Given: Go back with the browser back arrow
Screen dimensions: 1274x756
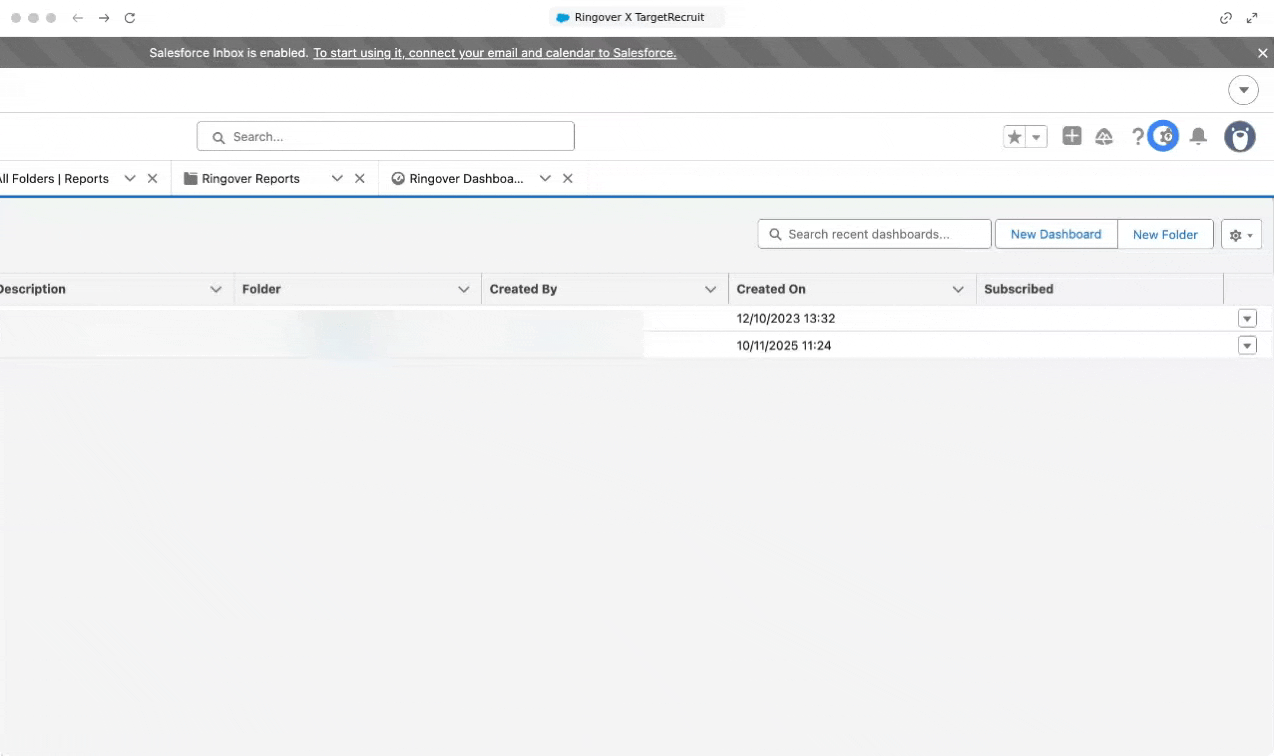Looking at the screenshot, I should 77,18.
